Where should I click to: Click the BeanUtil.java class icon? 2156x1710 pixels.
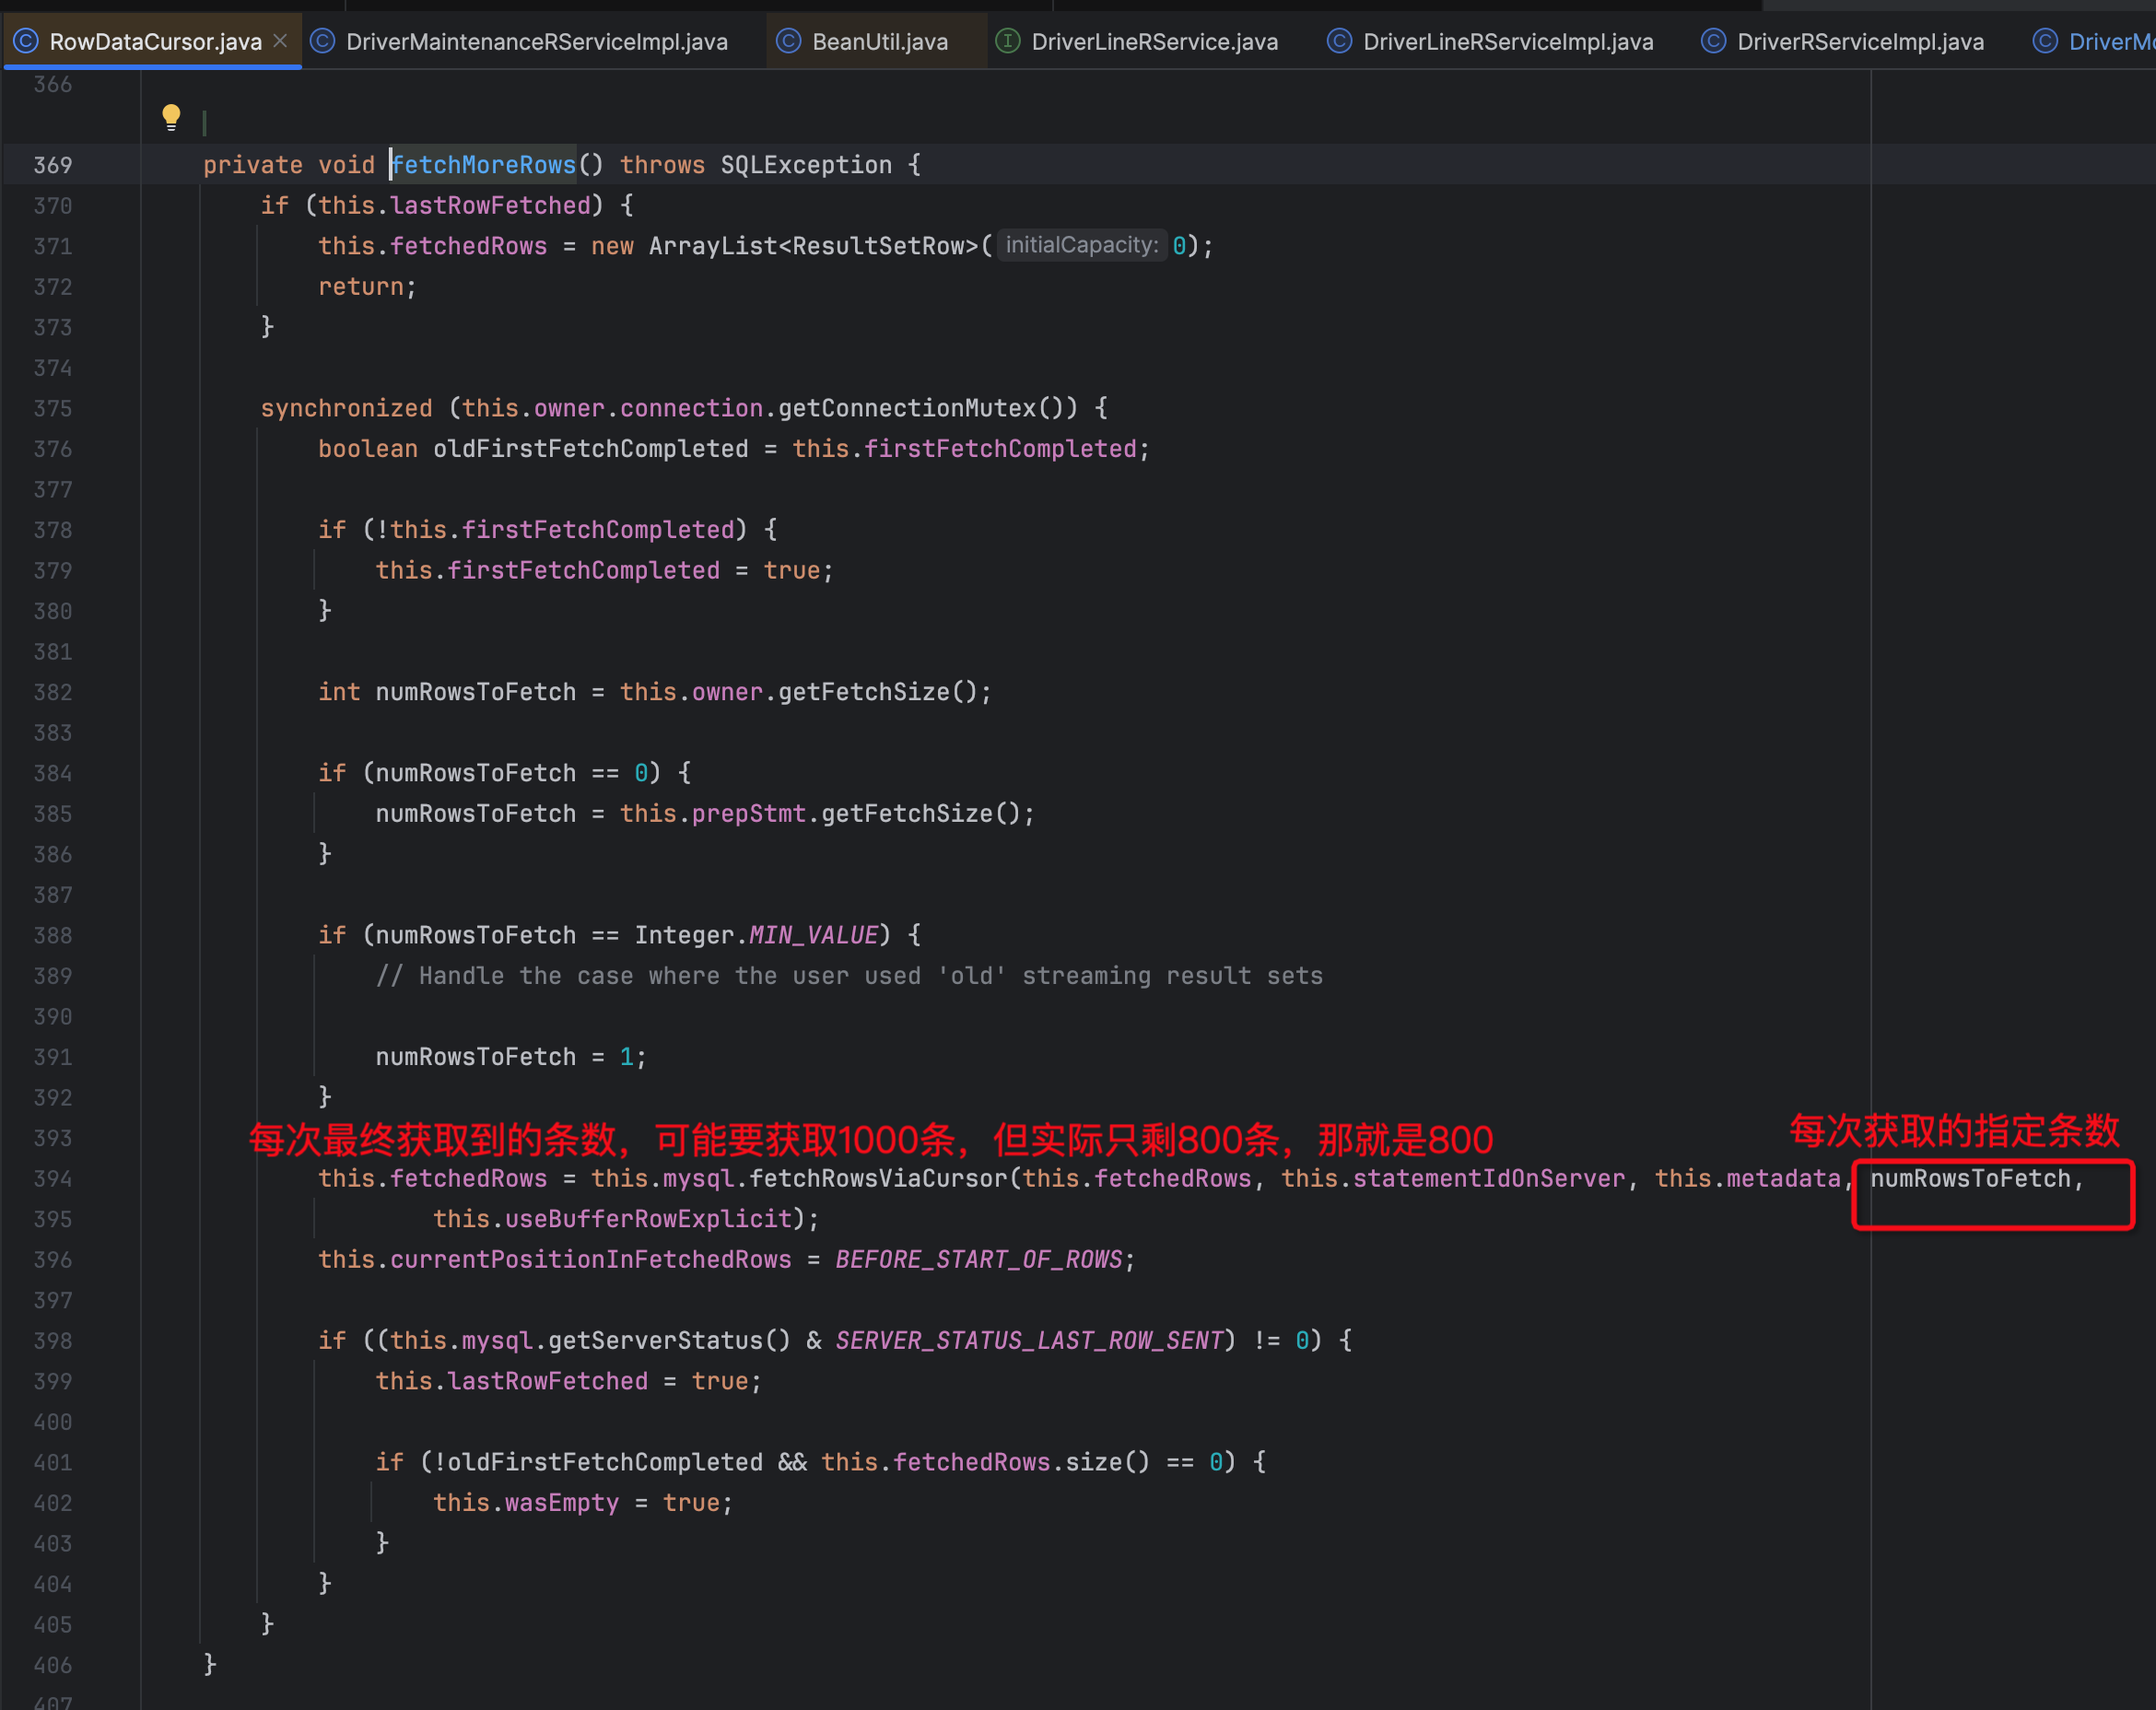789,41
